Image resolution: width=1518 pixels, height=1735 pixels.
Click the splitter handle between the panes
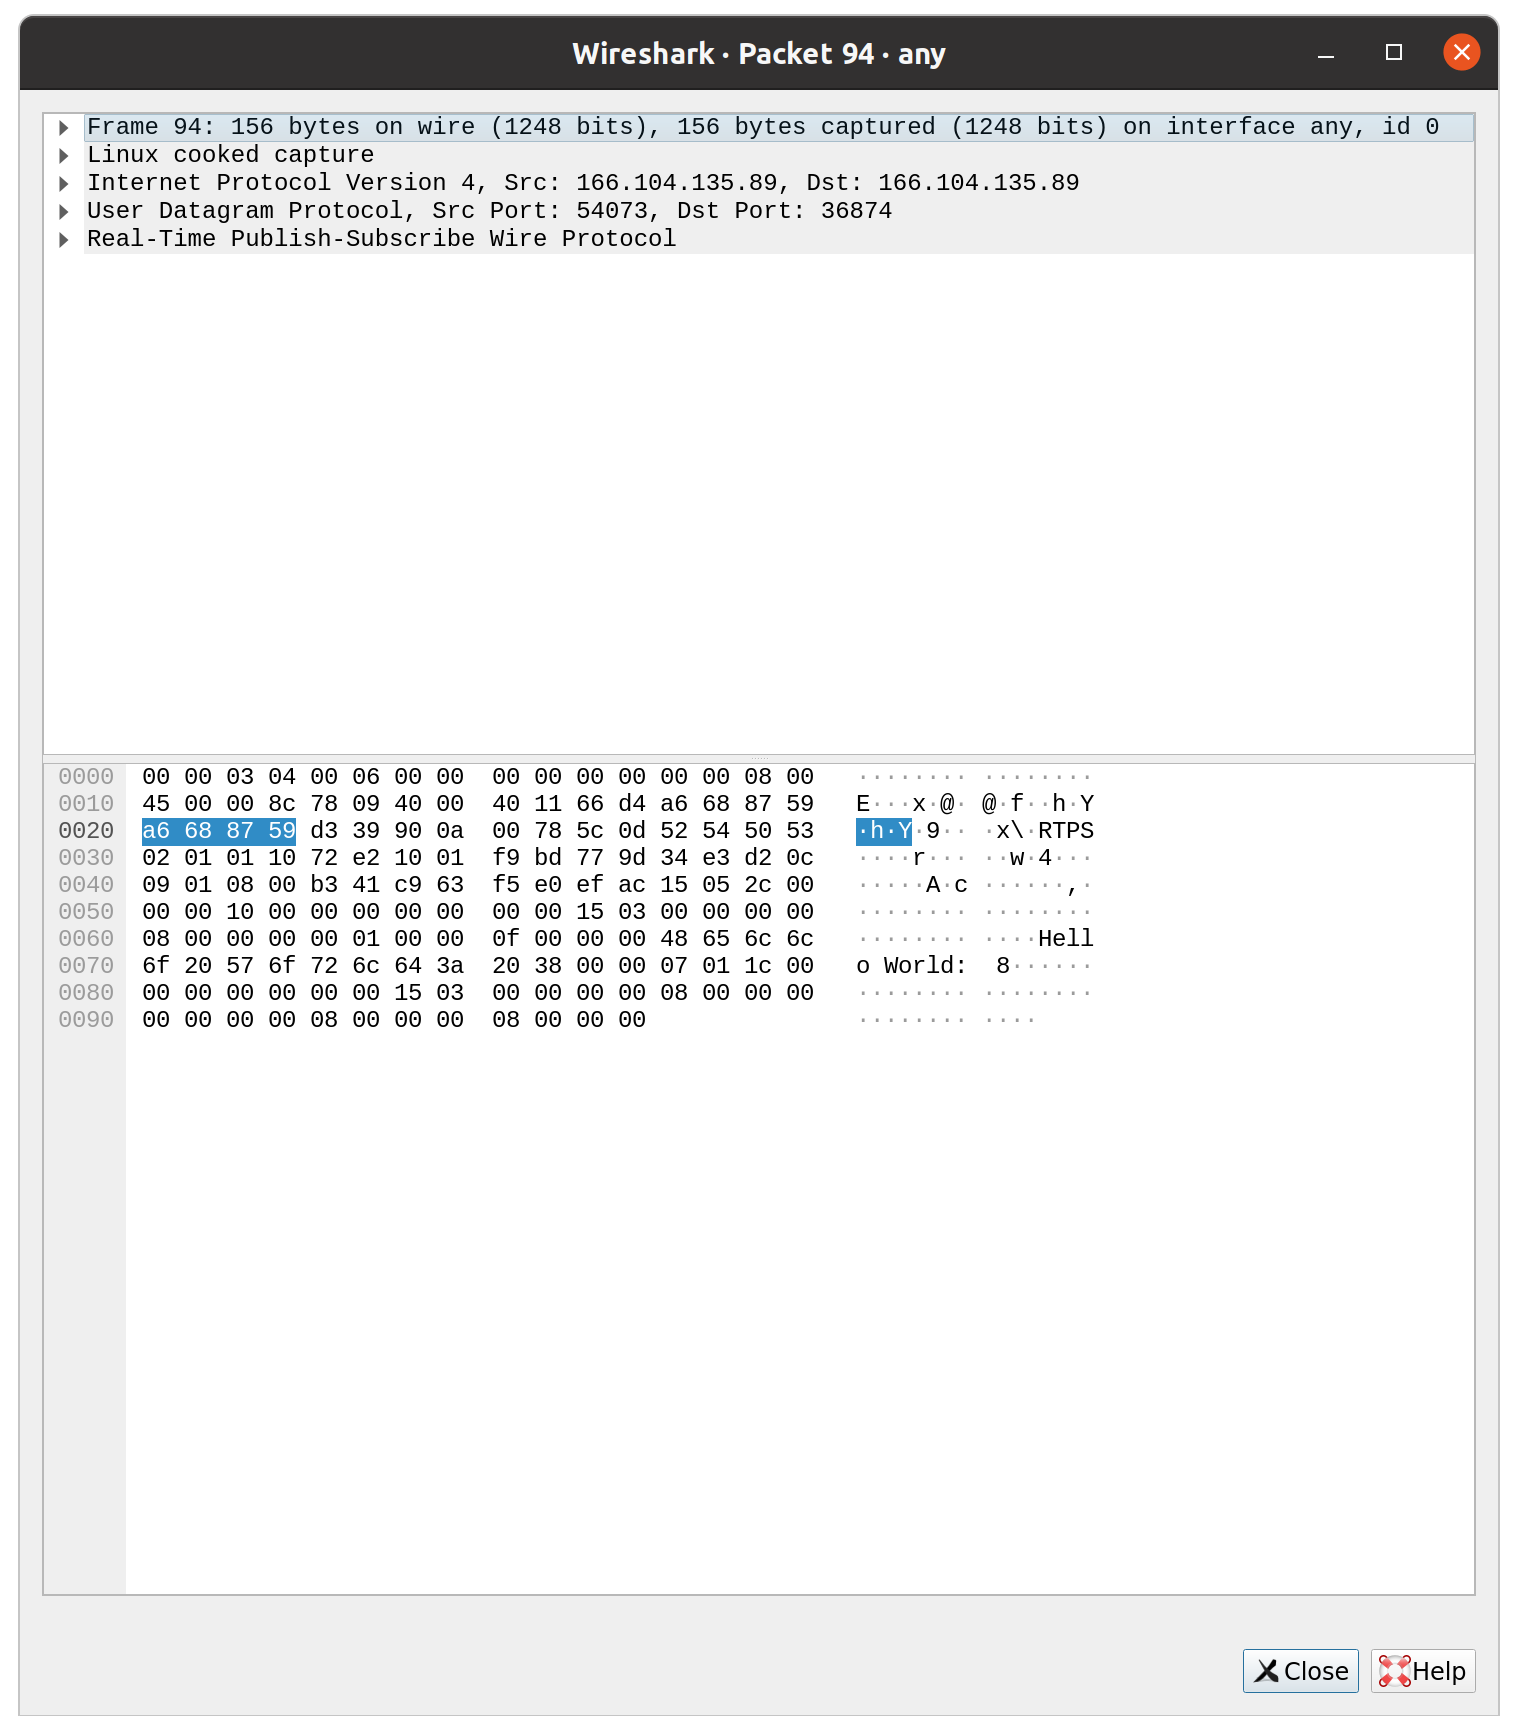759,759
